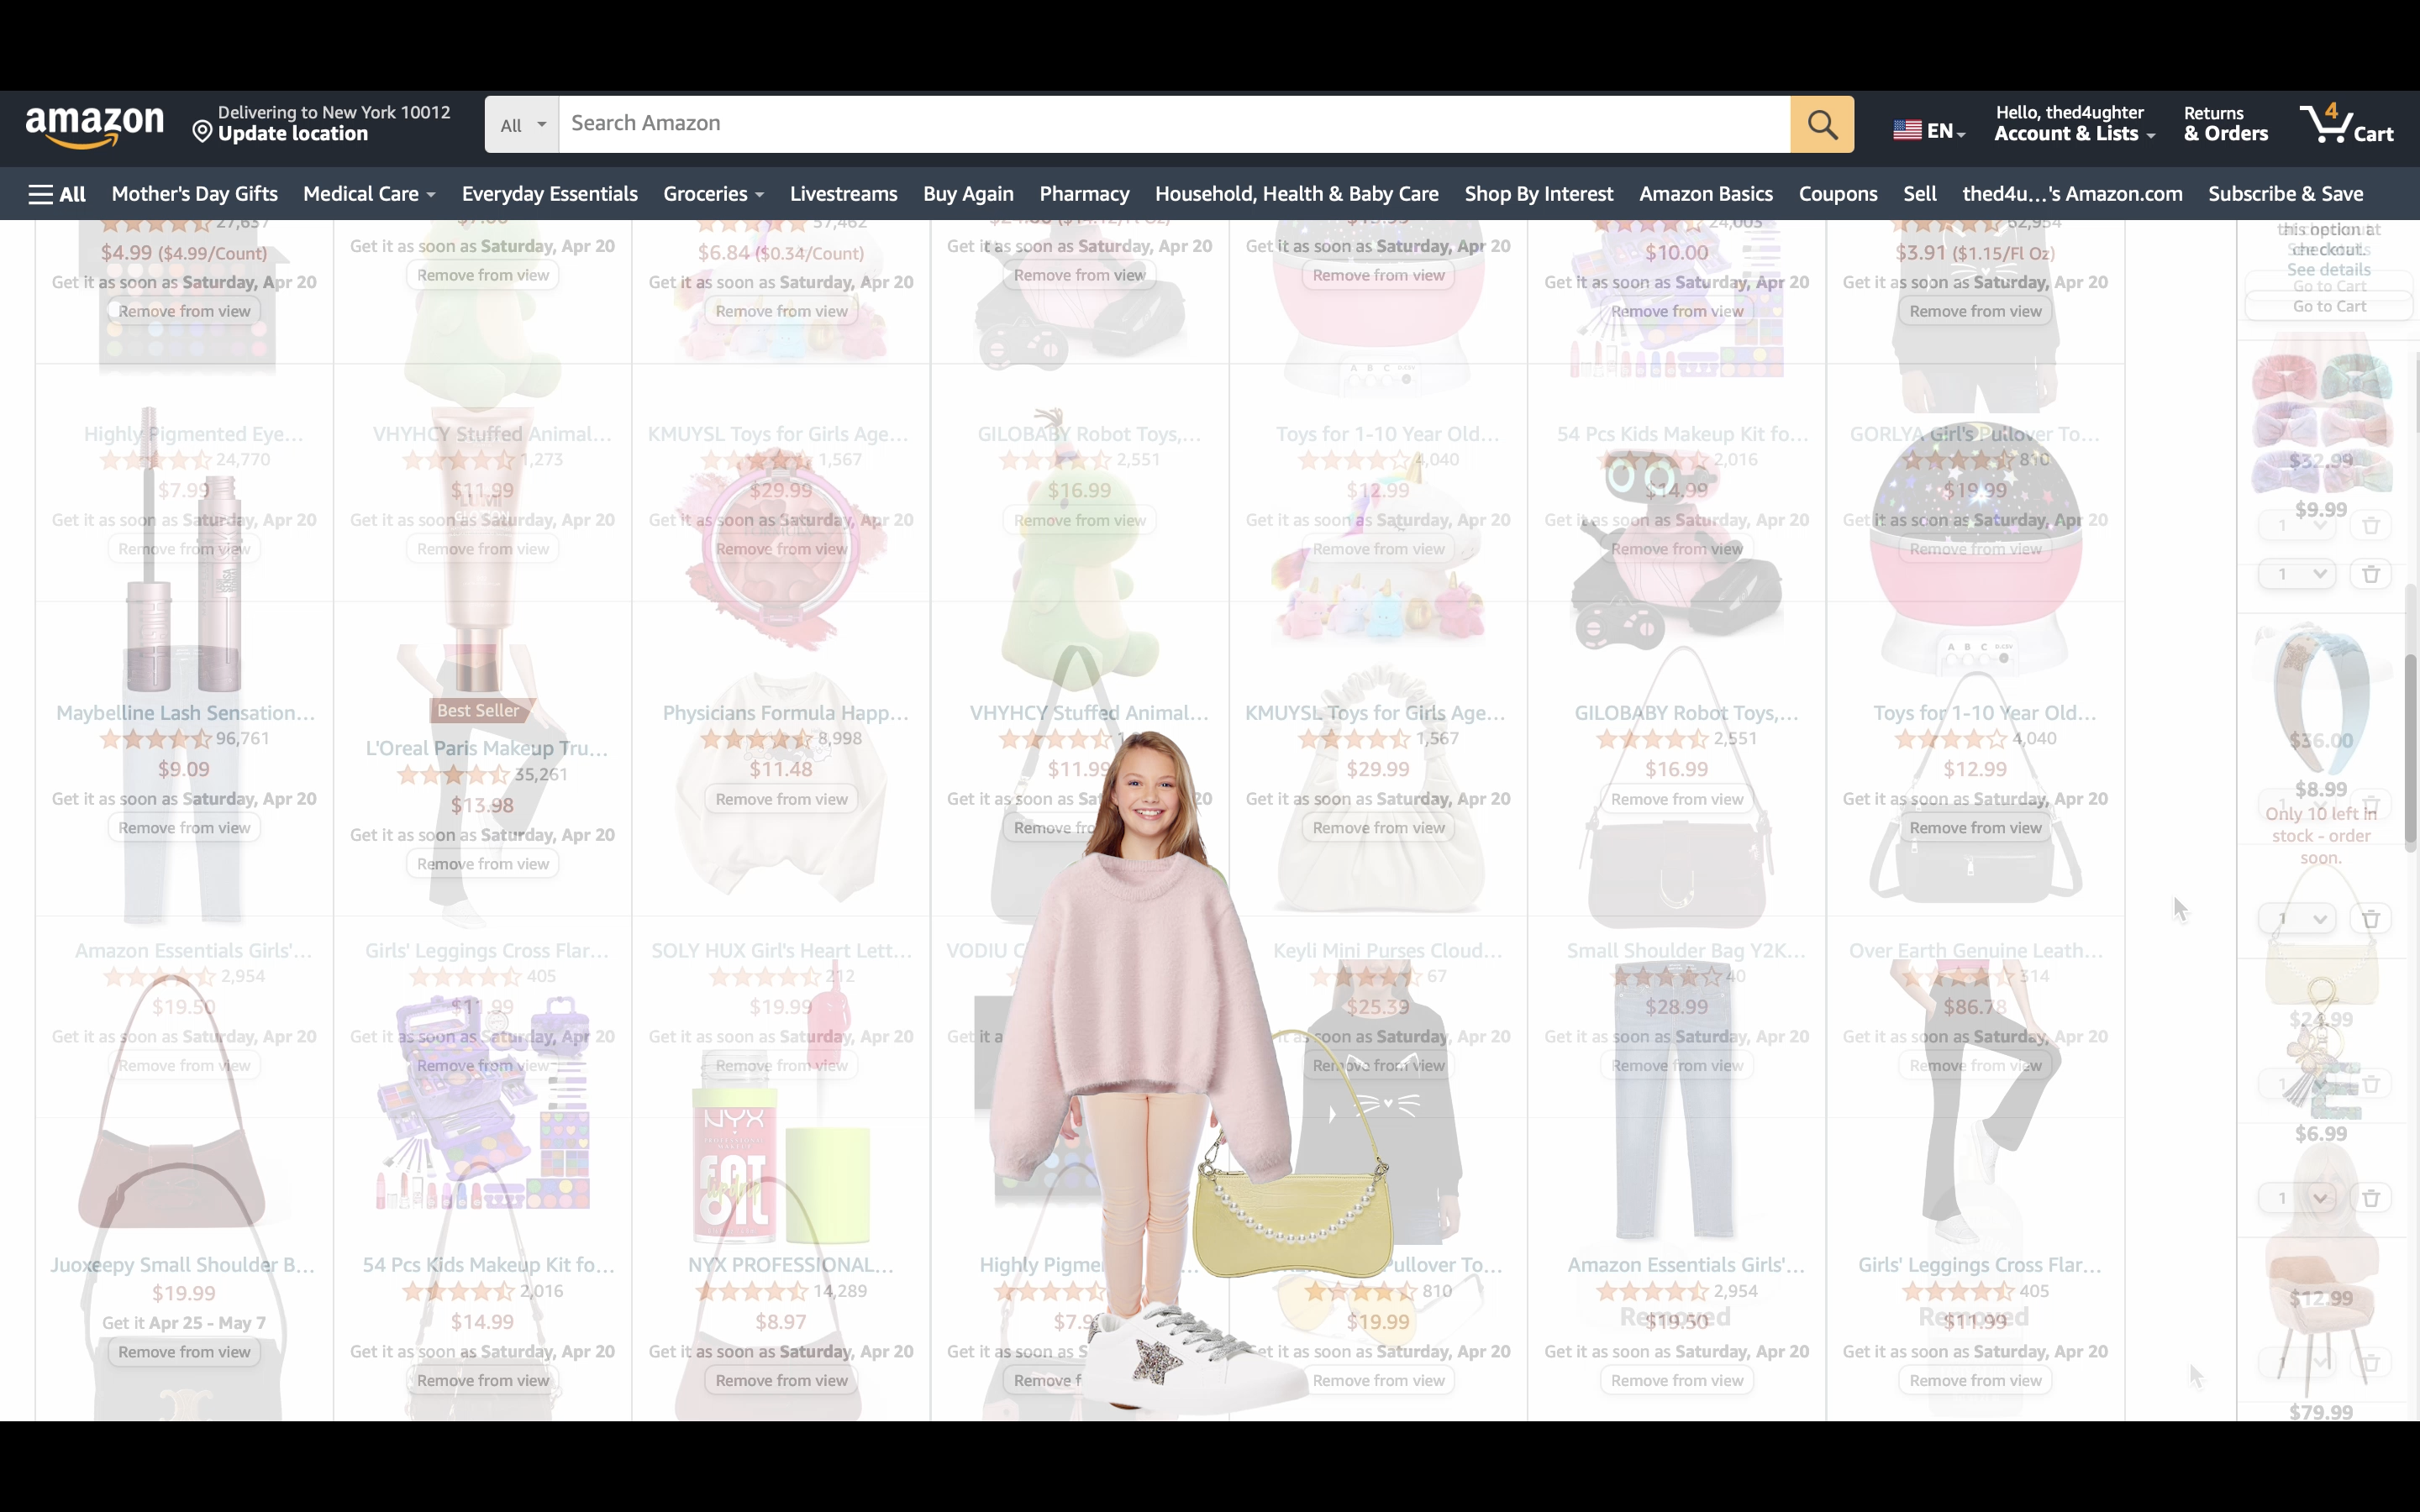
Task: Delete the $6.99 keychain item via trash icon
Action: coord(2370,1198)
